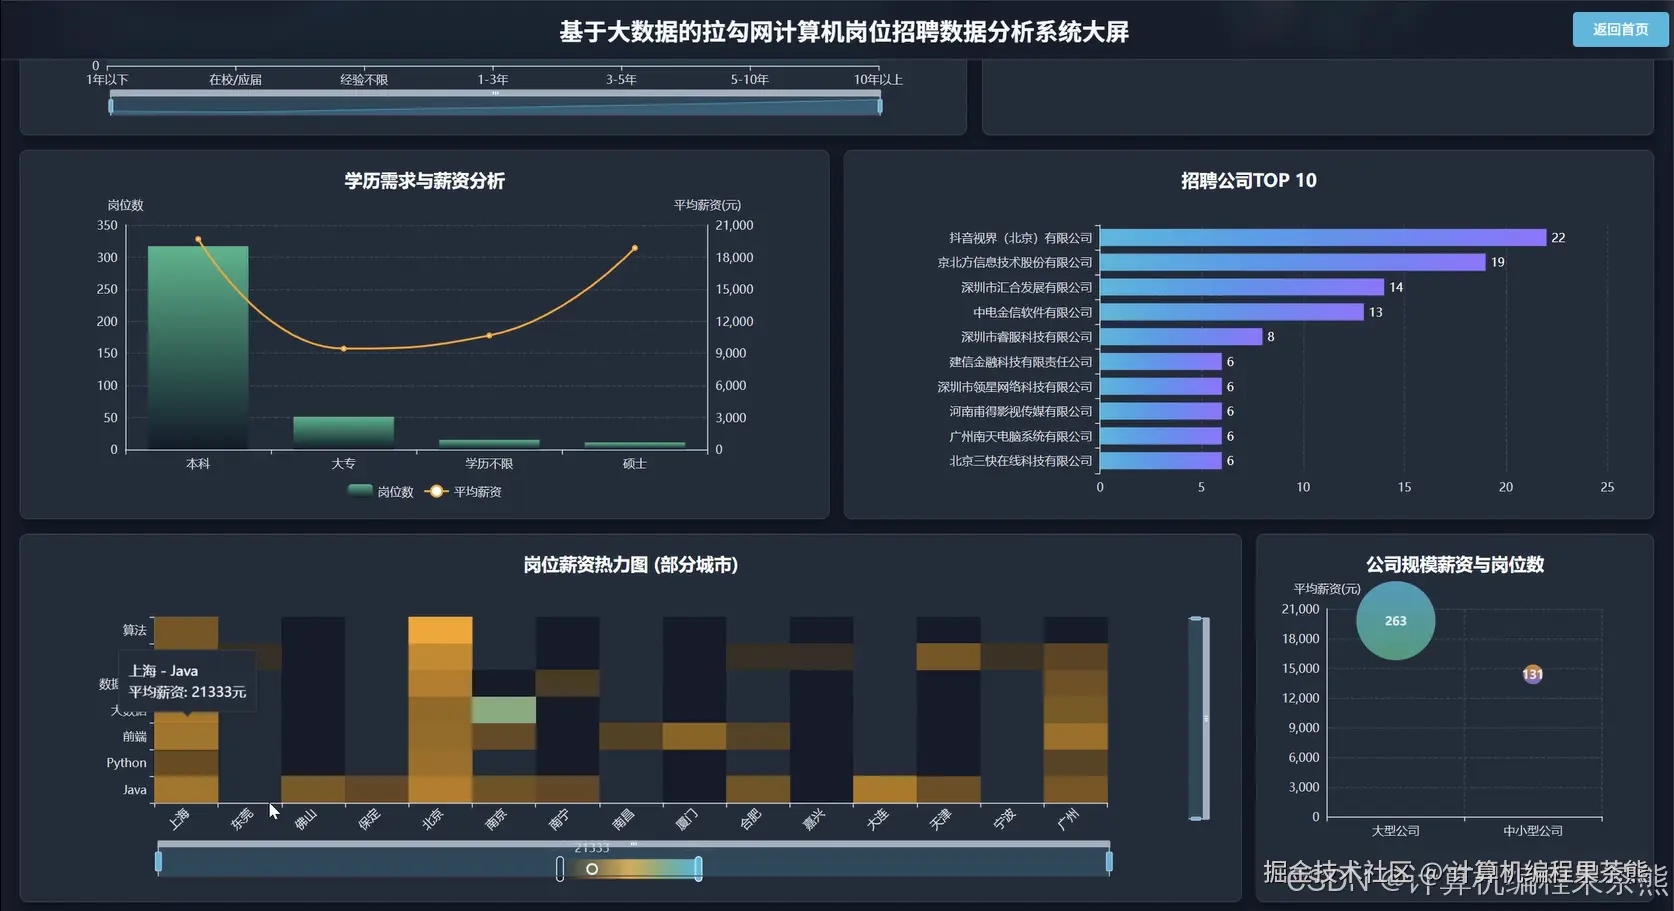Image resolution: width=1674 pixels, height=911 pixels.
Task: Click the round visualMap handle below the heatmap
Action: (593, 868)
